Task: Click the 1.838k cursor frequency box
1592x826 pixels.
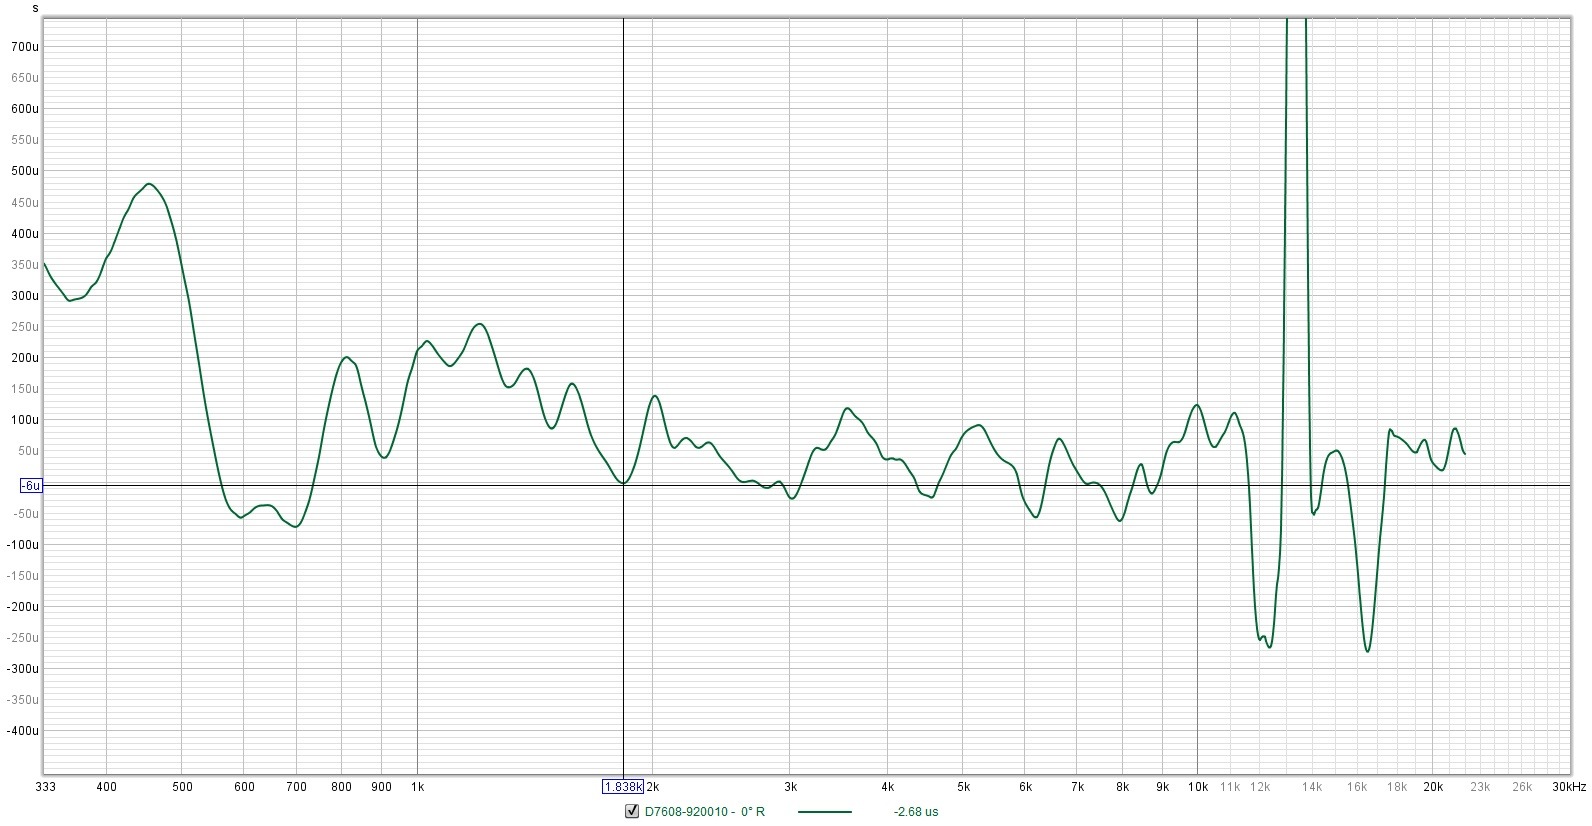Action: coord(623,787)
